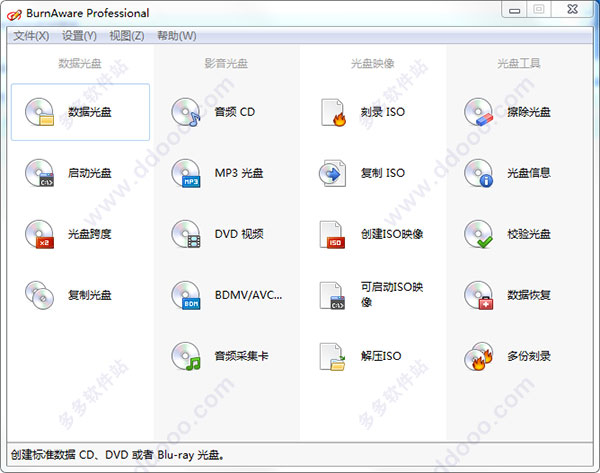600x473 pixels.
Task: Click the 刻录 ISO text label
Action: pos(383,112)
